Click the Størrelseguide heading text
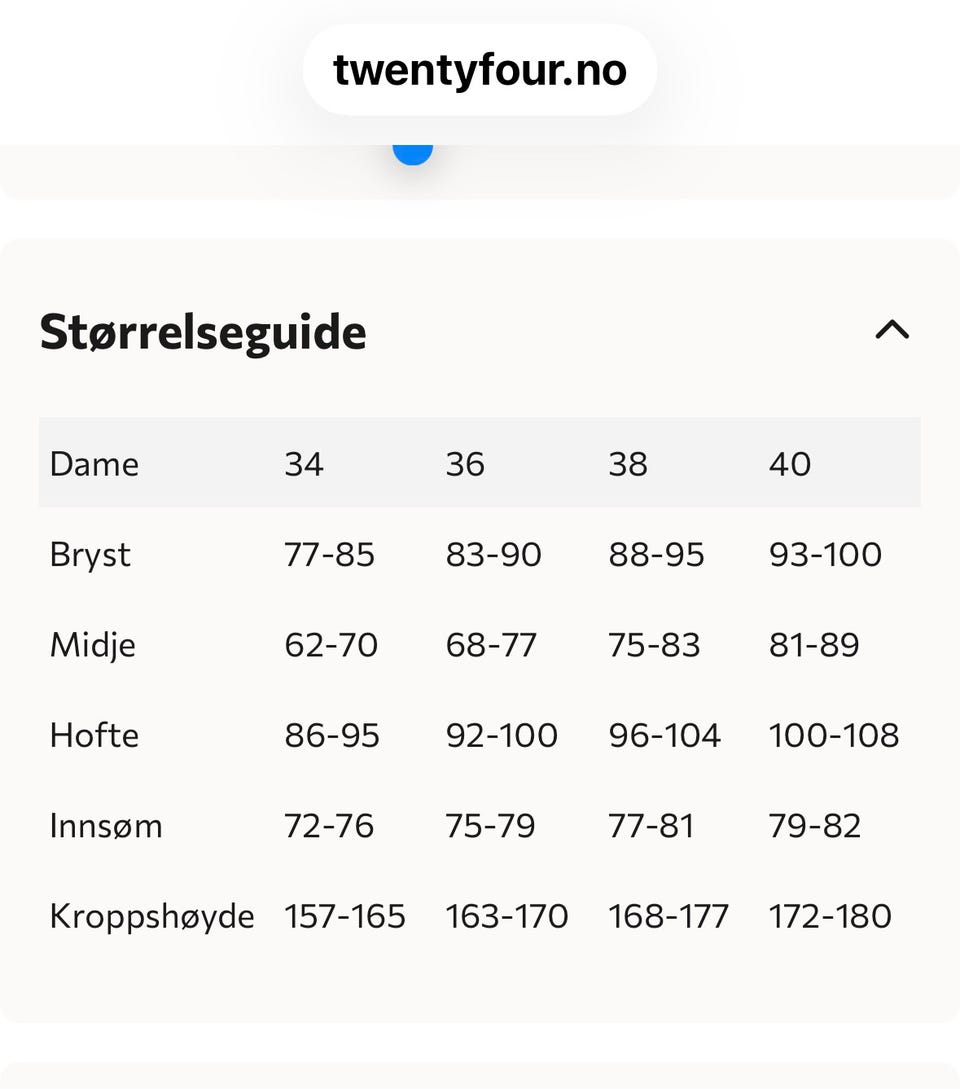This screenshot has width=960, height=1089. point(203,332)
